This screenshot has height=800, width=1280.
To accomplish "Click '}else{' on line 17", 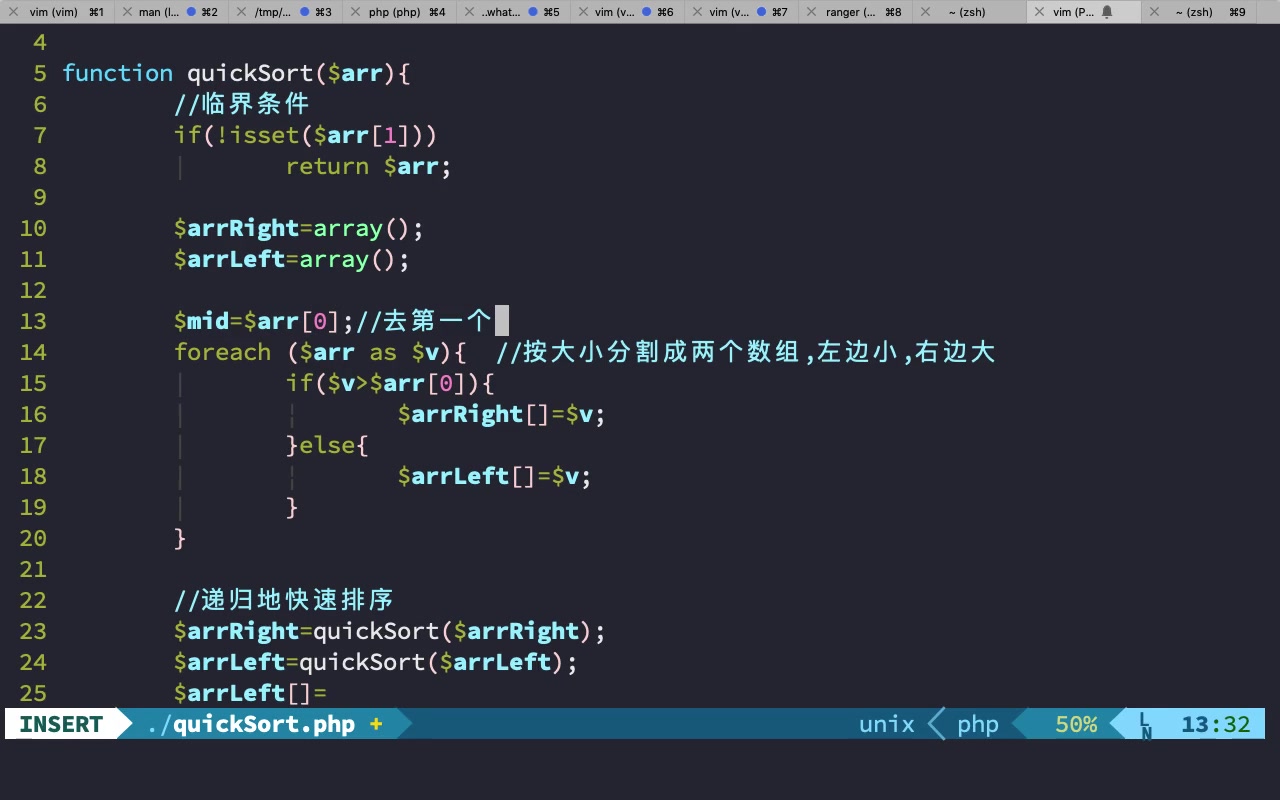I will tap(327, 445).
